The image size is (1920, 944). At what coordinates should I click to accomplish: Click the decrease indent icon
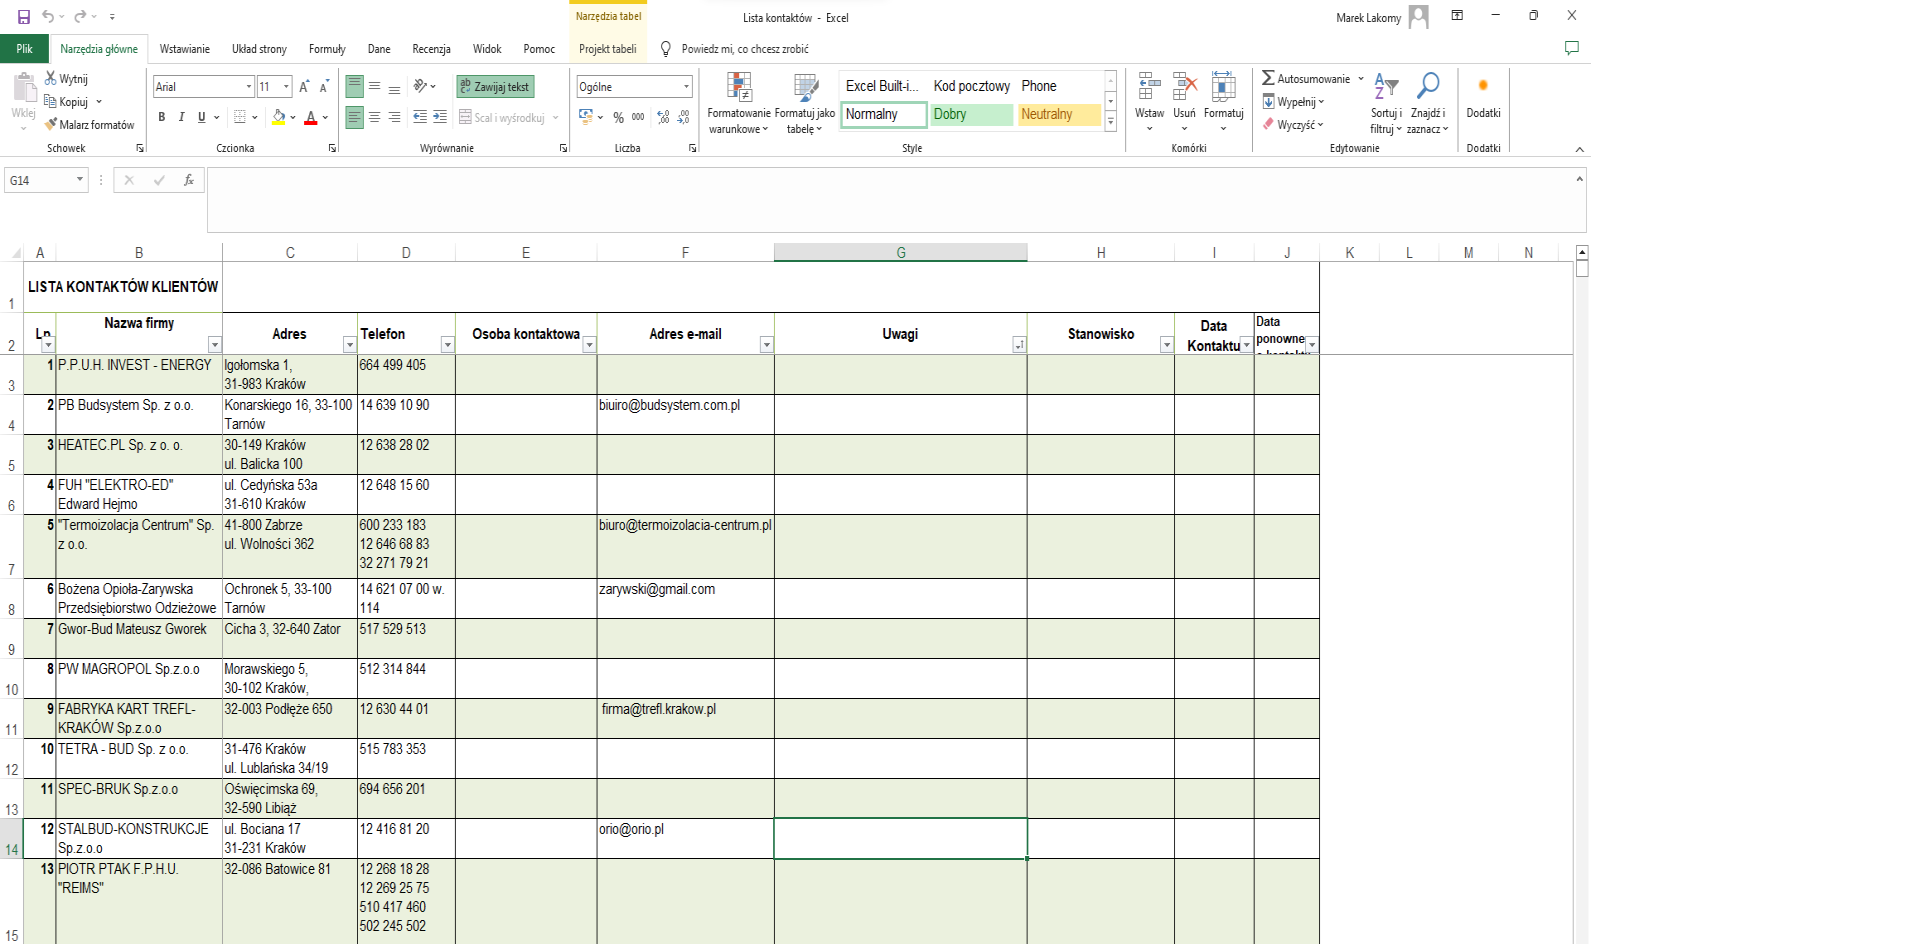click(x=420, y=117)
